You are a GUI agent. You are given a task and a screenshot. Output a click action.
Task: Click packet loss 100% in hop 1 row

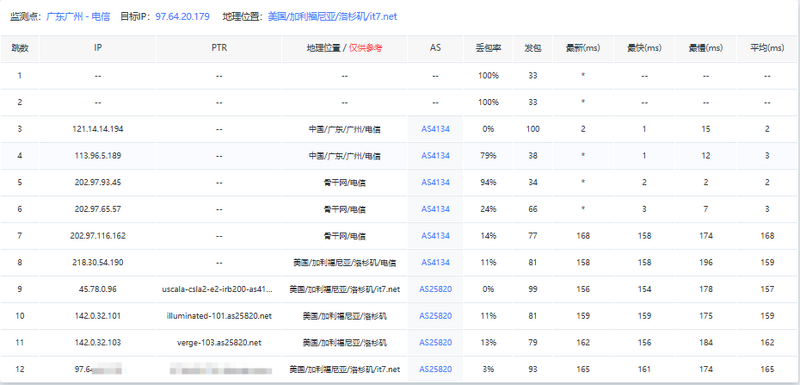tap(488, 75)
